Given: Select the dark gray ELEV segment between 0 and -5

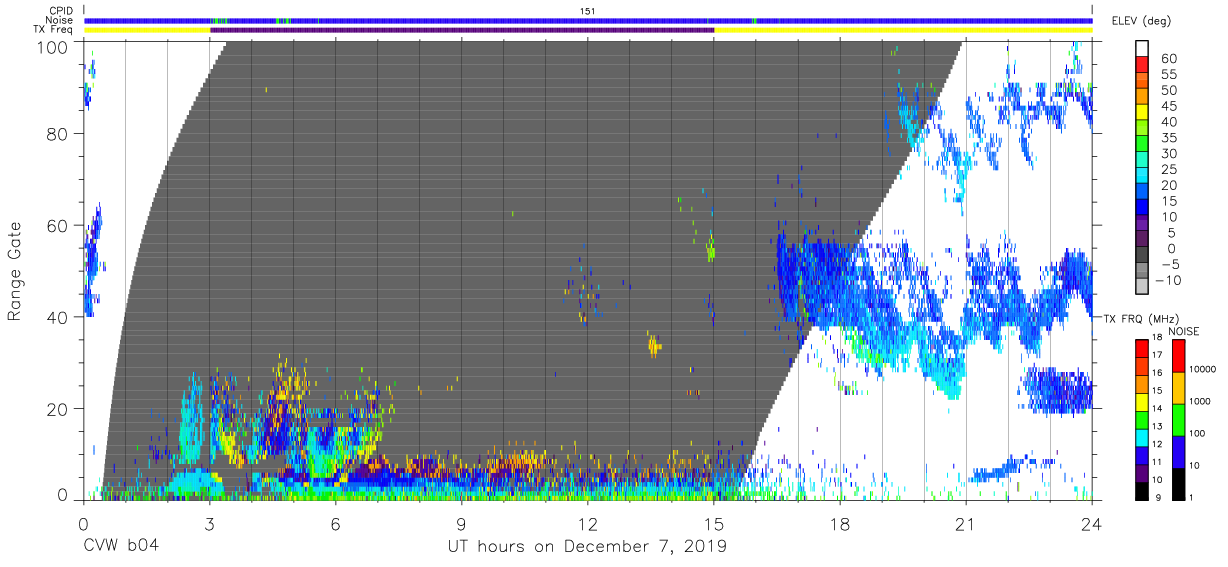Looking at the screenshot, I should 1144,256.
